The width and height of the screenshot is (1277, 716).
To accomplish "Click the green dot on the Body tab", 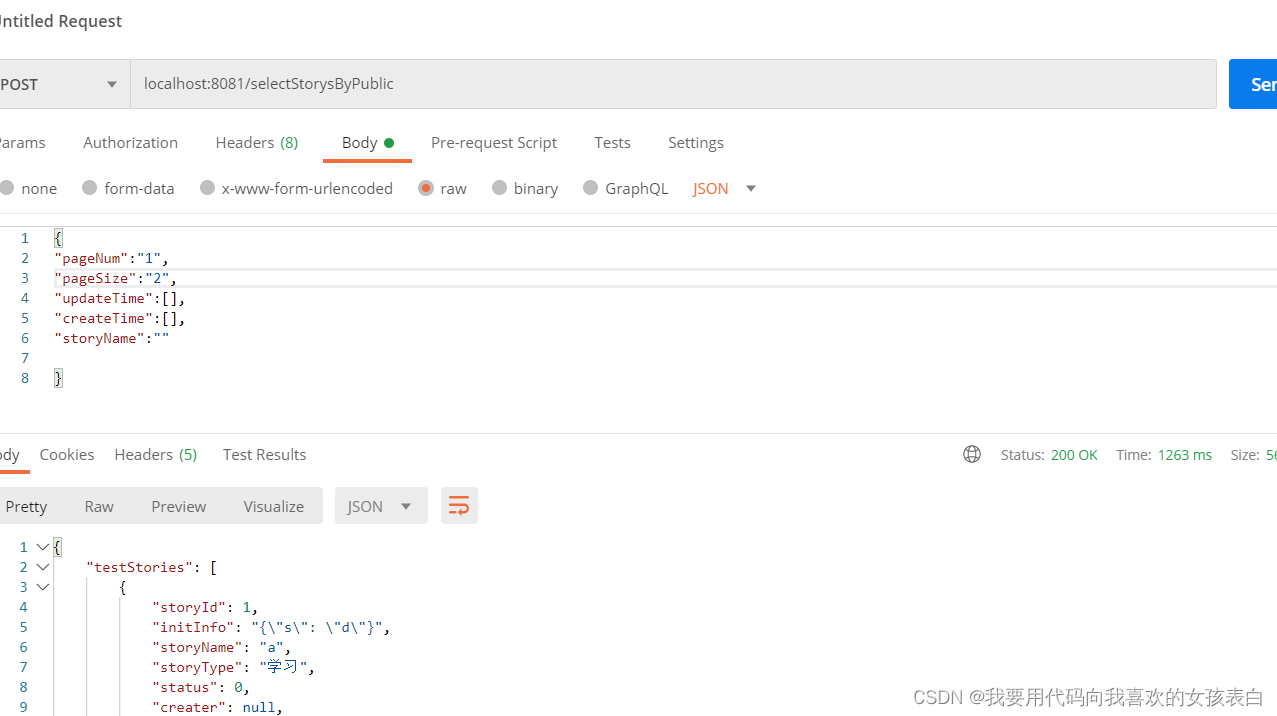I will click(388, 142).
